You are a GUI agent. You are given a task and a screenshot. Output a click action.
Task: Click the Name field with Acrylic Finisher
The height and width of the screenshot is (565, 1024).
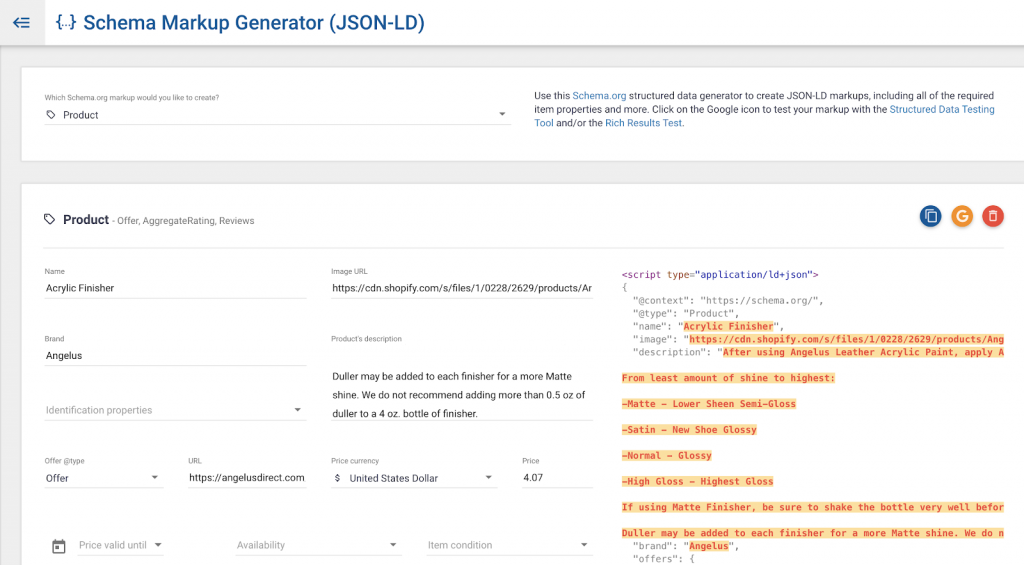click(x=175, y=288)
